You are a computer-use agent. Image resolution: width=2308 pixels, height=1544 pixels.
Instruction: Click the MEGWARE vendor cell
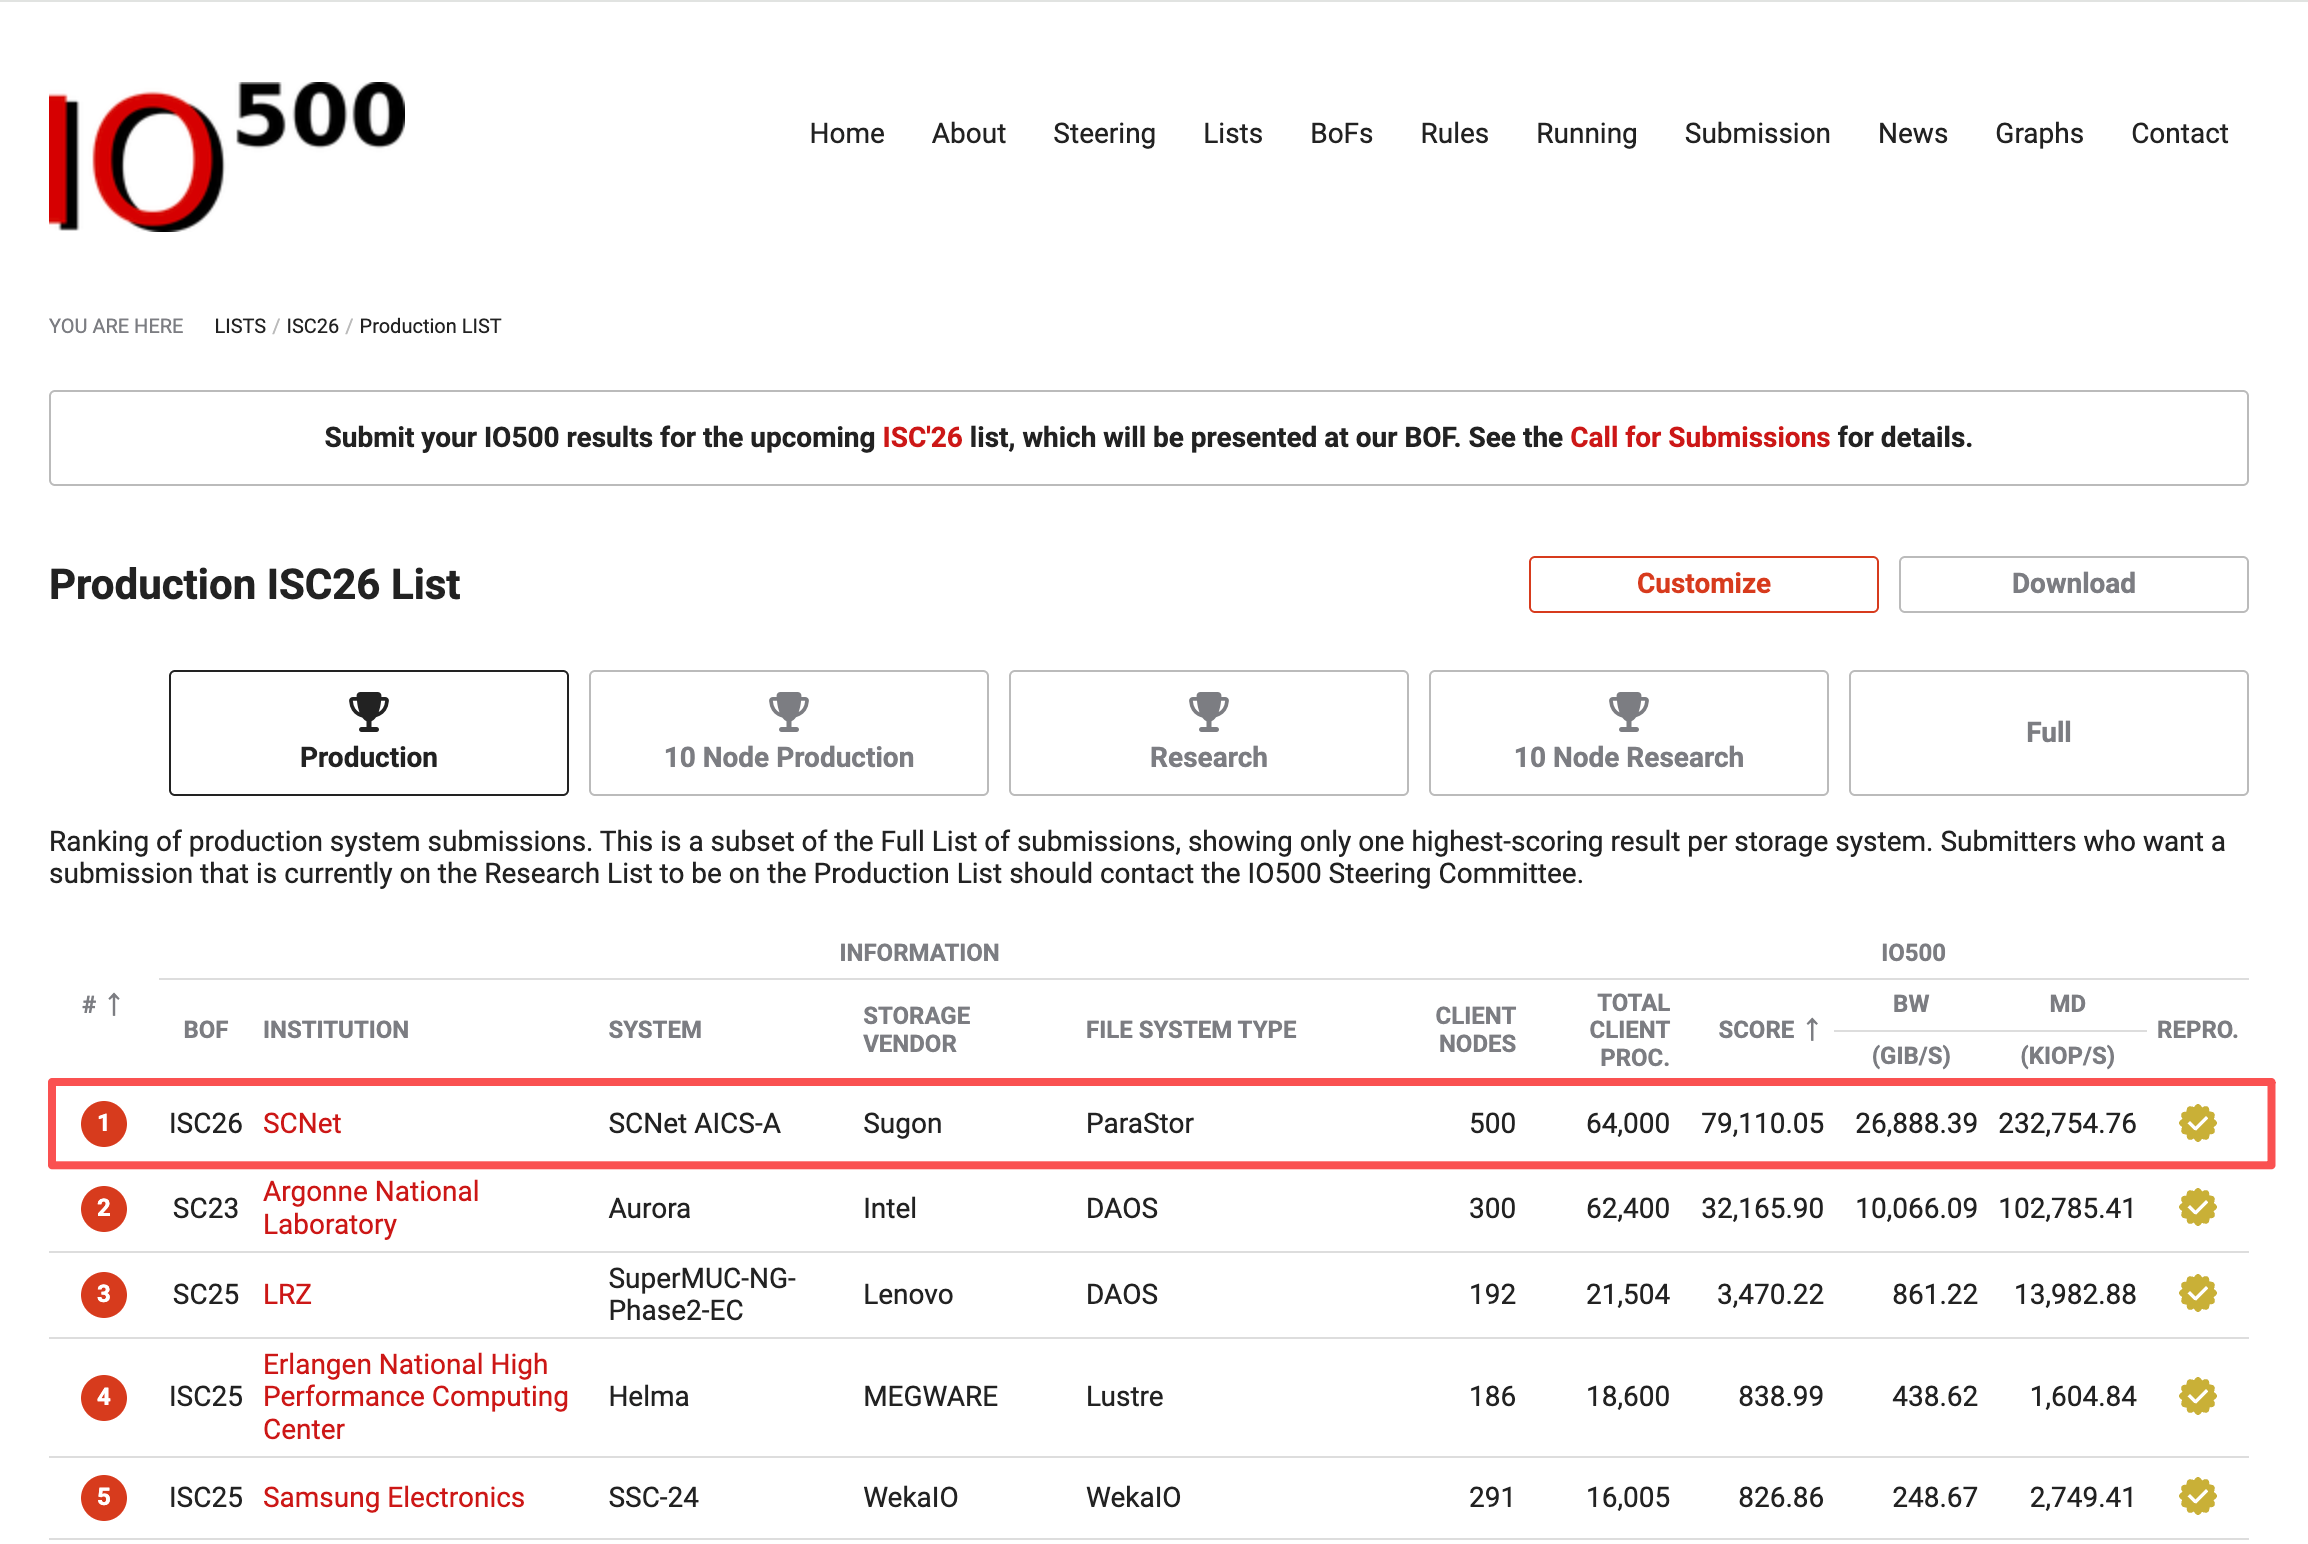[930, 1396]
